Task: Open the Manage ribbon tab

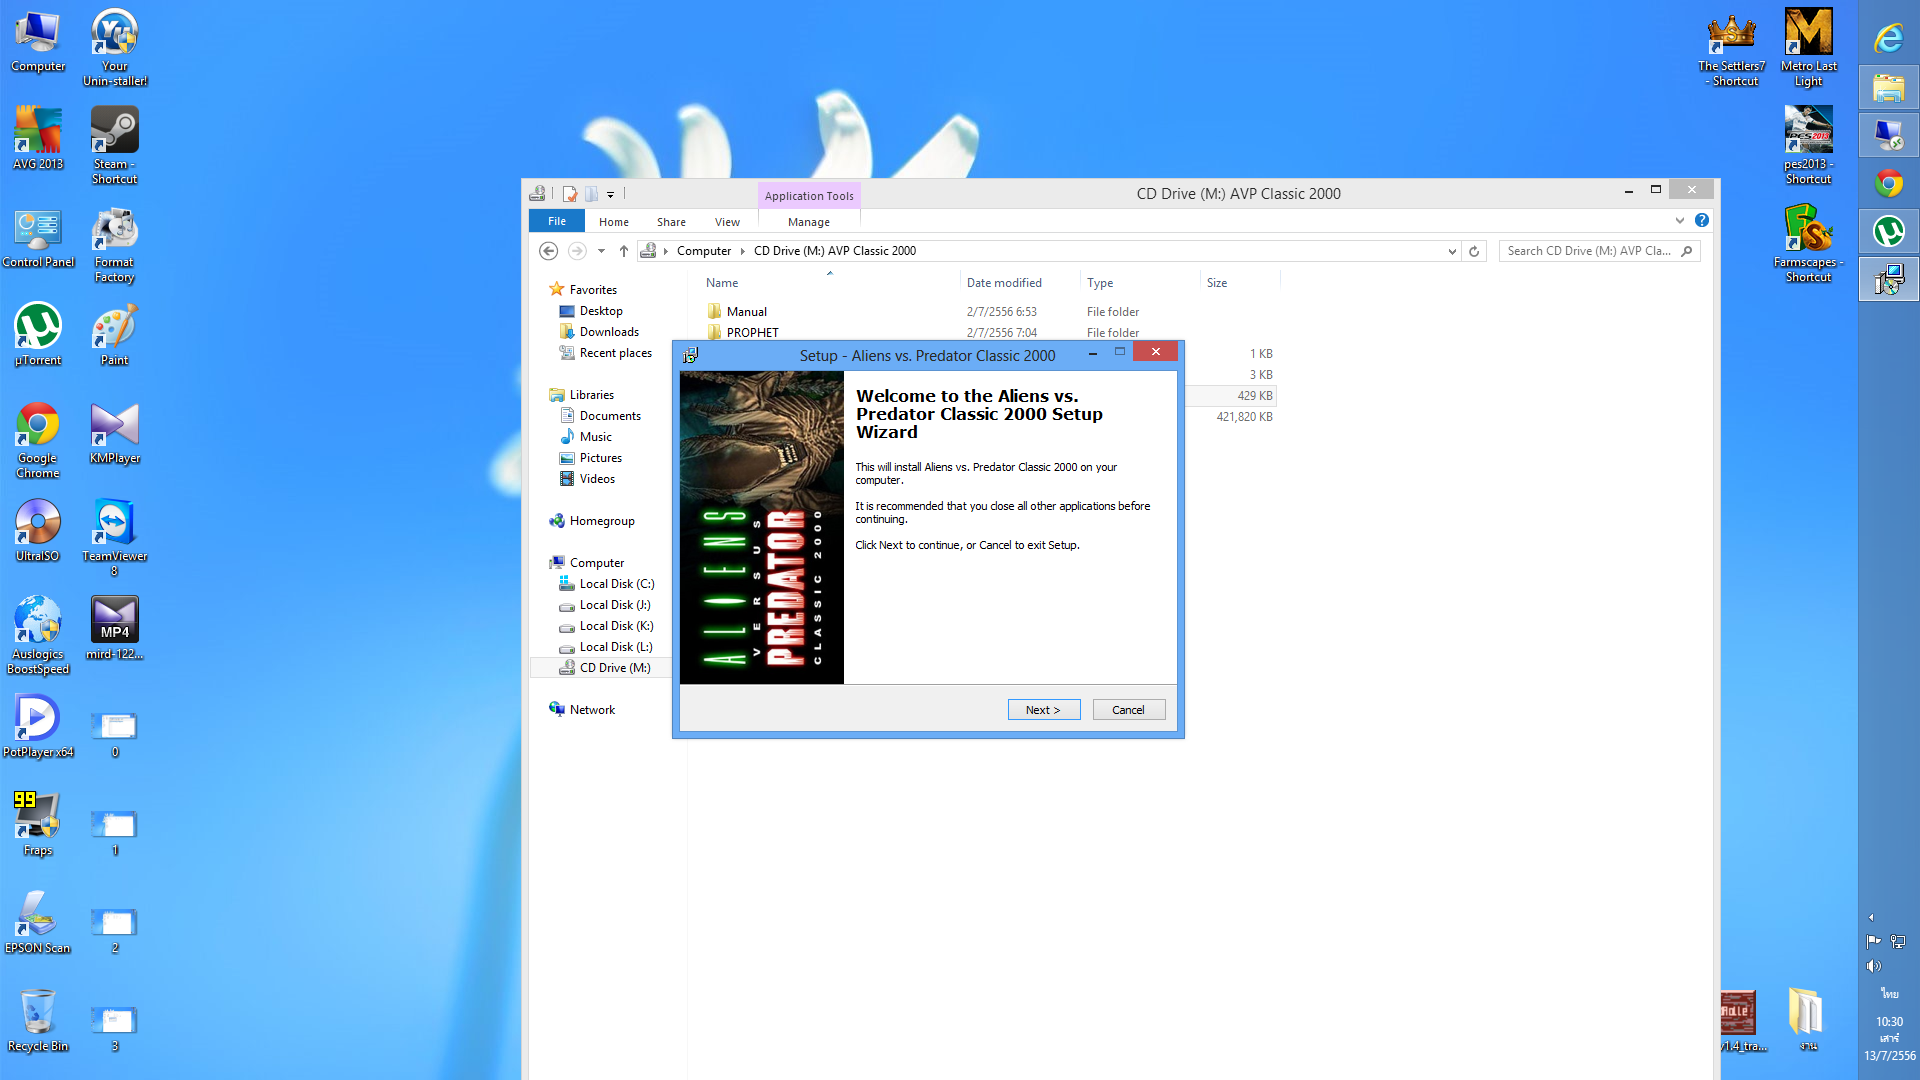Action: [x=808, y=222]
